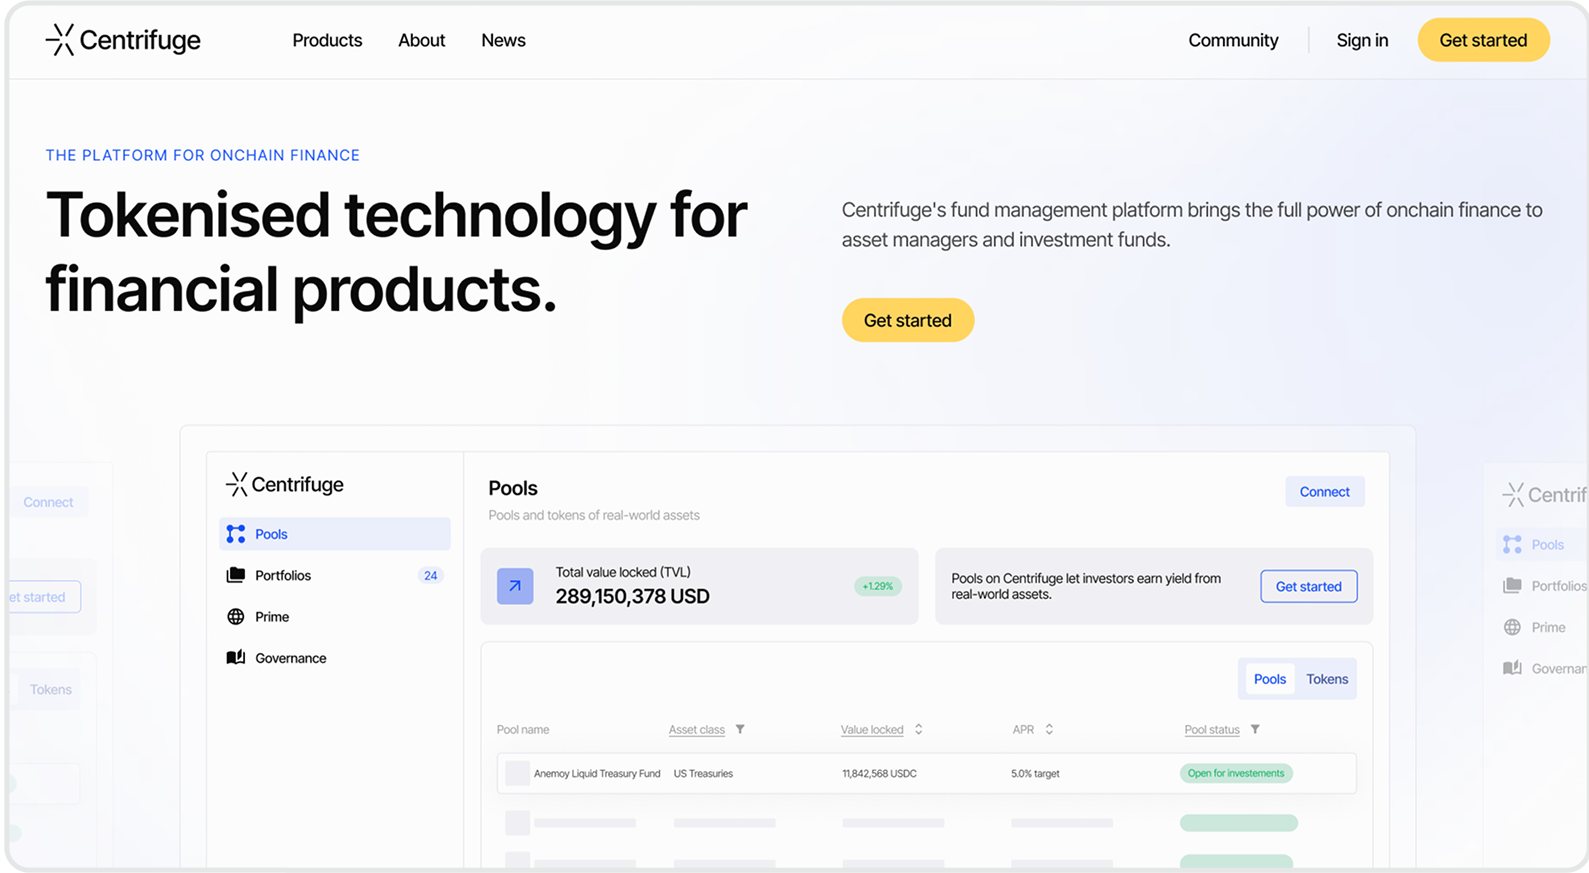Open the About page
This screenshot has width=1589, height=873.
pyautogui.click(x=421, y=40)
